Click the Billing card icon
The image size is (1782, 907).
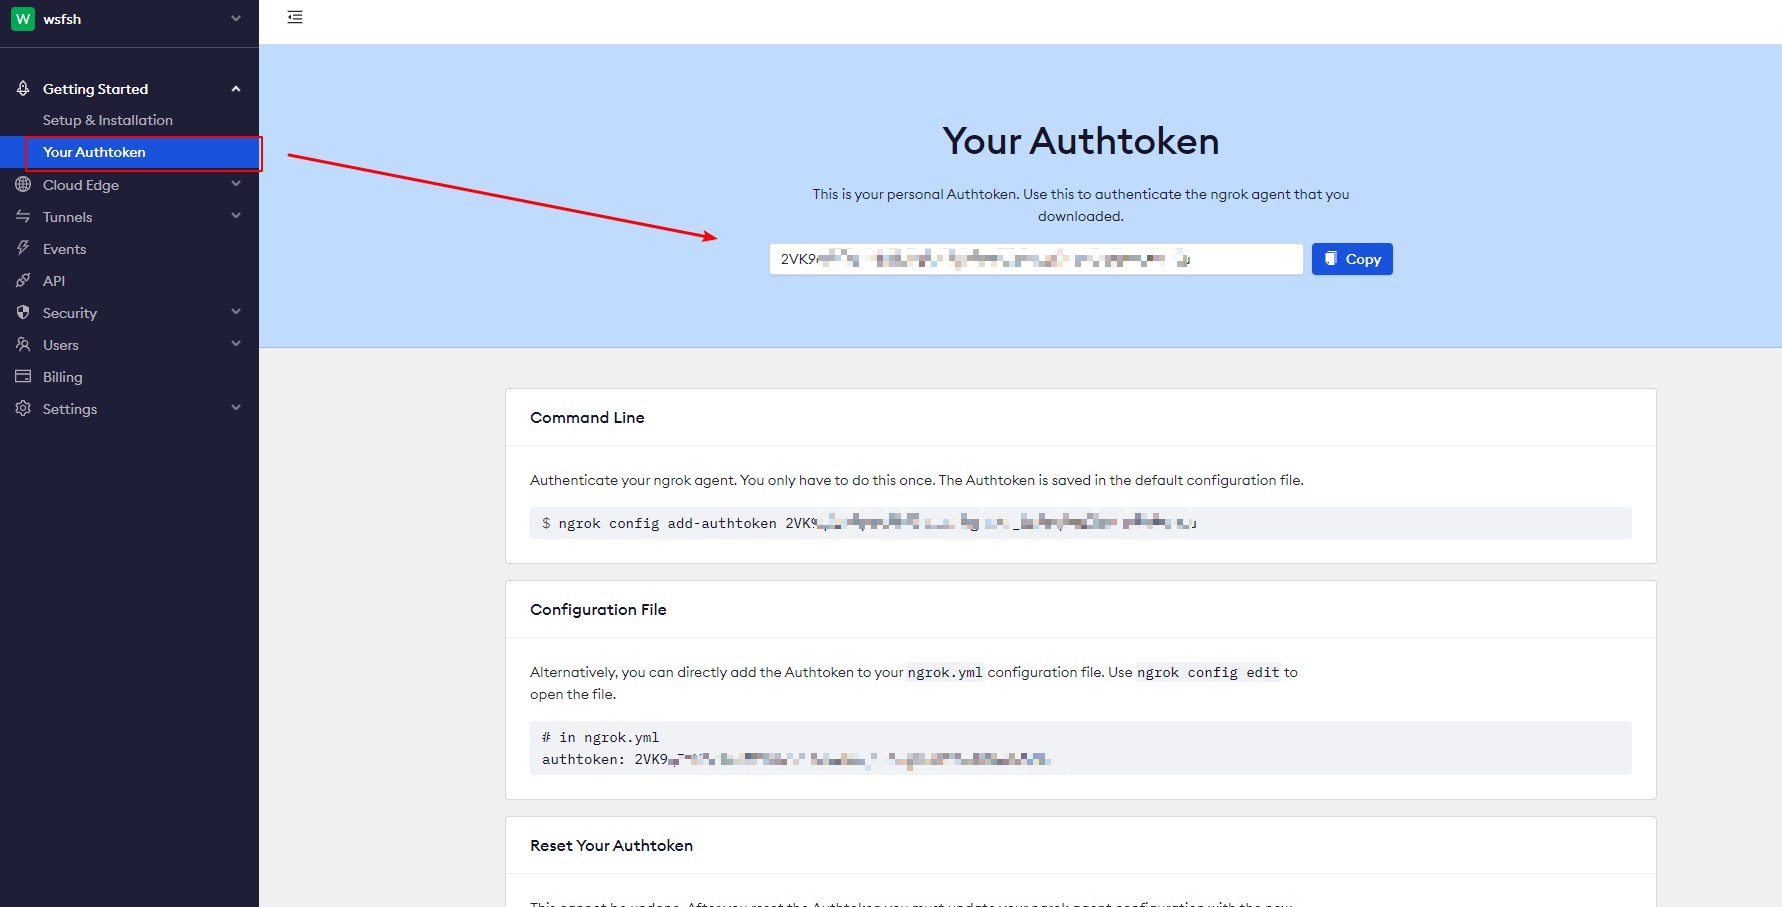click(x=23, y=377)
